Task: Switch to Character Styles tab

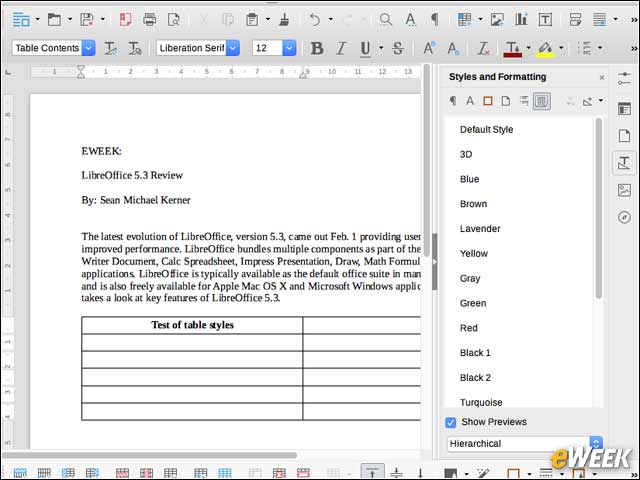Action: 470,101
